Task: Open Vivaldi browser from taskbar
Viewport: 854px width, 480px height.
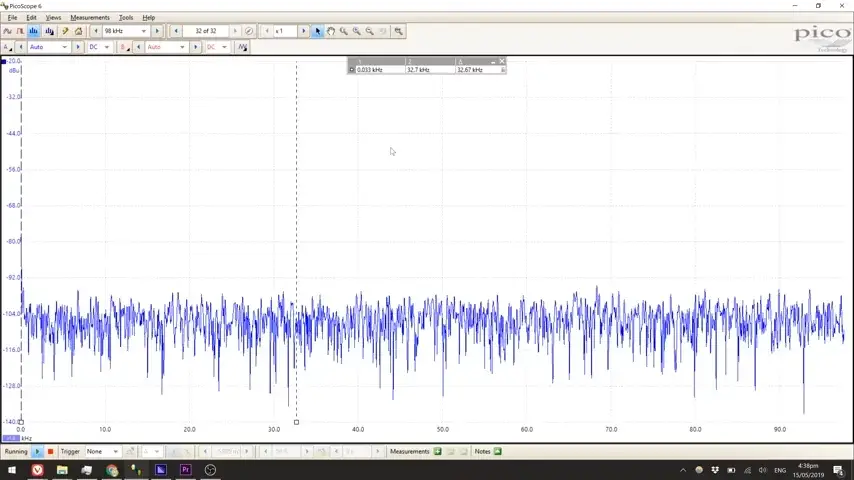Action: 38,470
